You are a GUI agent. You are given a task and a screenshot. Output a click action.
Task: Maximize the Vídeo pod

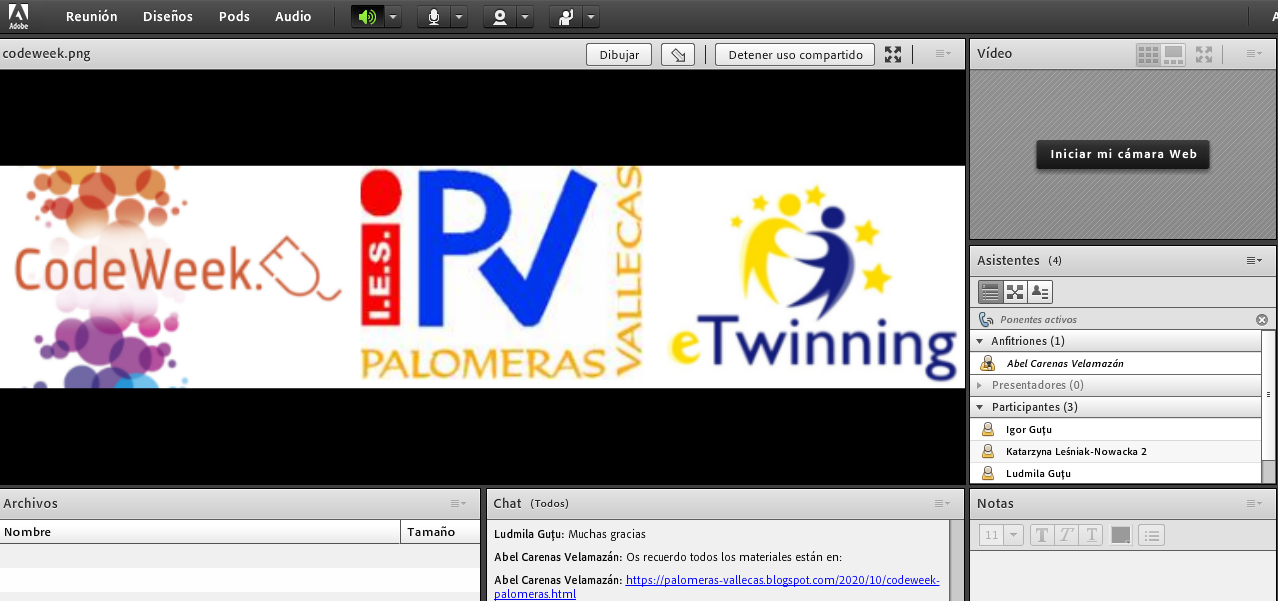tap(1204, 55)
